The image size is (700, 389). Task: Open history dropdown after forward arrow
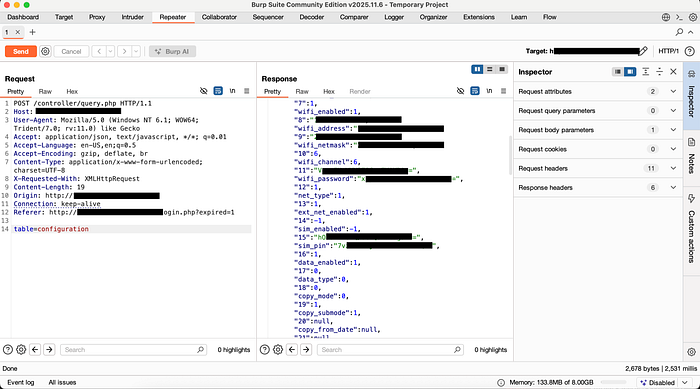(136, 51)
